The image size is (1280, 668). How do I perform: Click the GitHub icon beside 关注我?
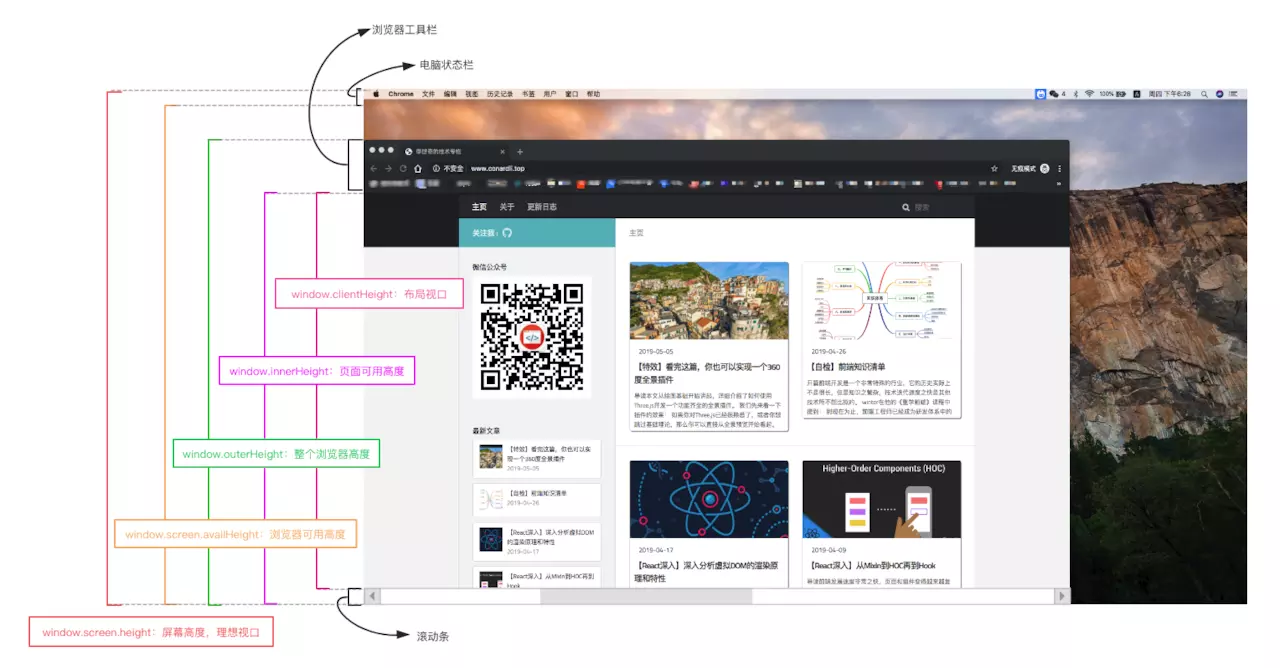507,232
